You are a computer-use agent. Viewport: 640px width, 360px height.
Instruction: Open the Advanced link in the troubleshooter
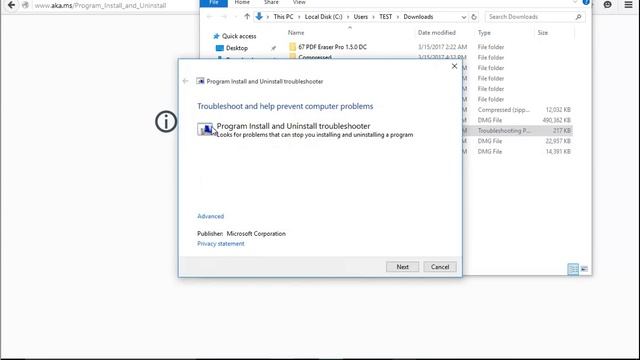[x=210, y=216]
